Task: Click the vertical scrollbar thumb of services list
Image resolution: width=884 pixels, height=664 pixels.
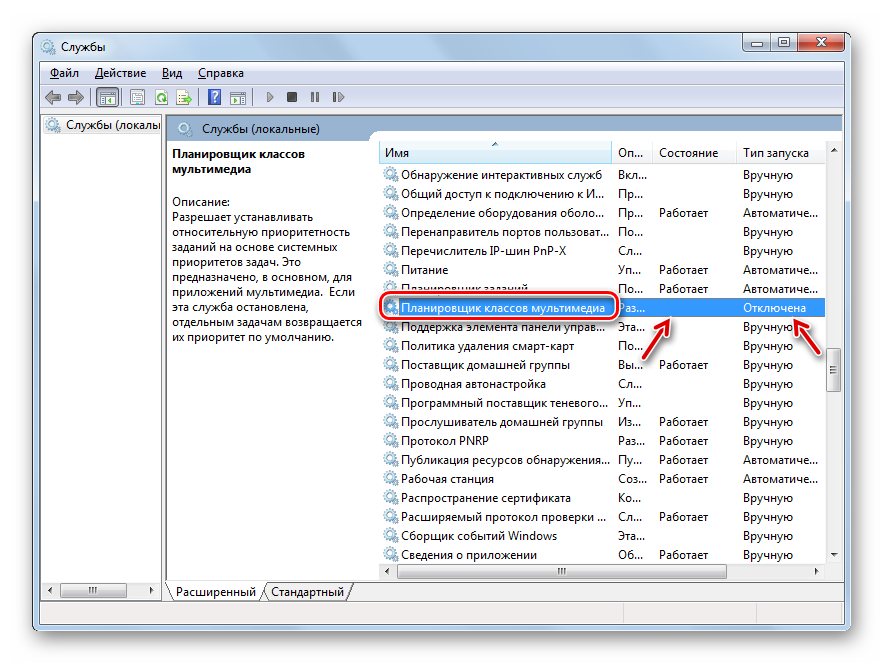Action: pos(833,370)
